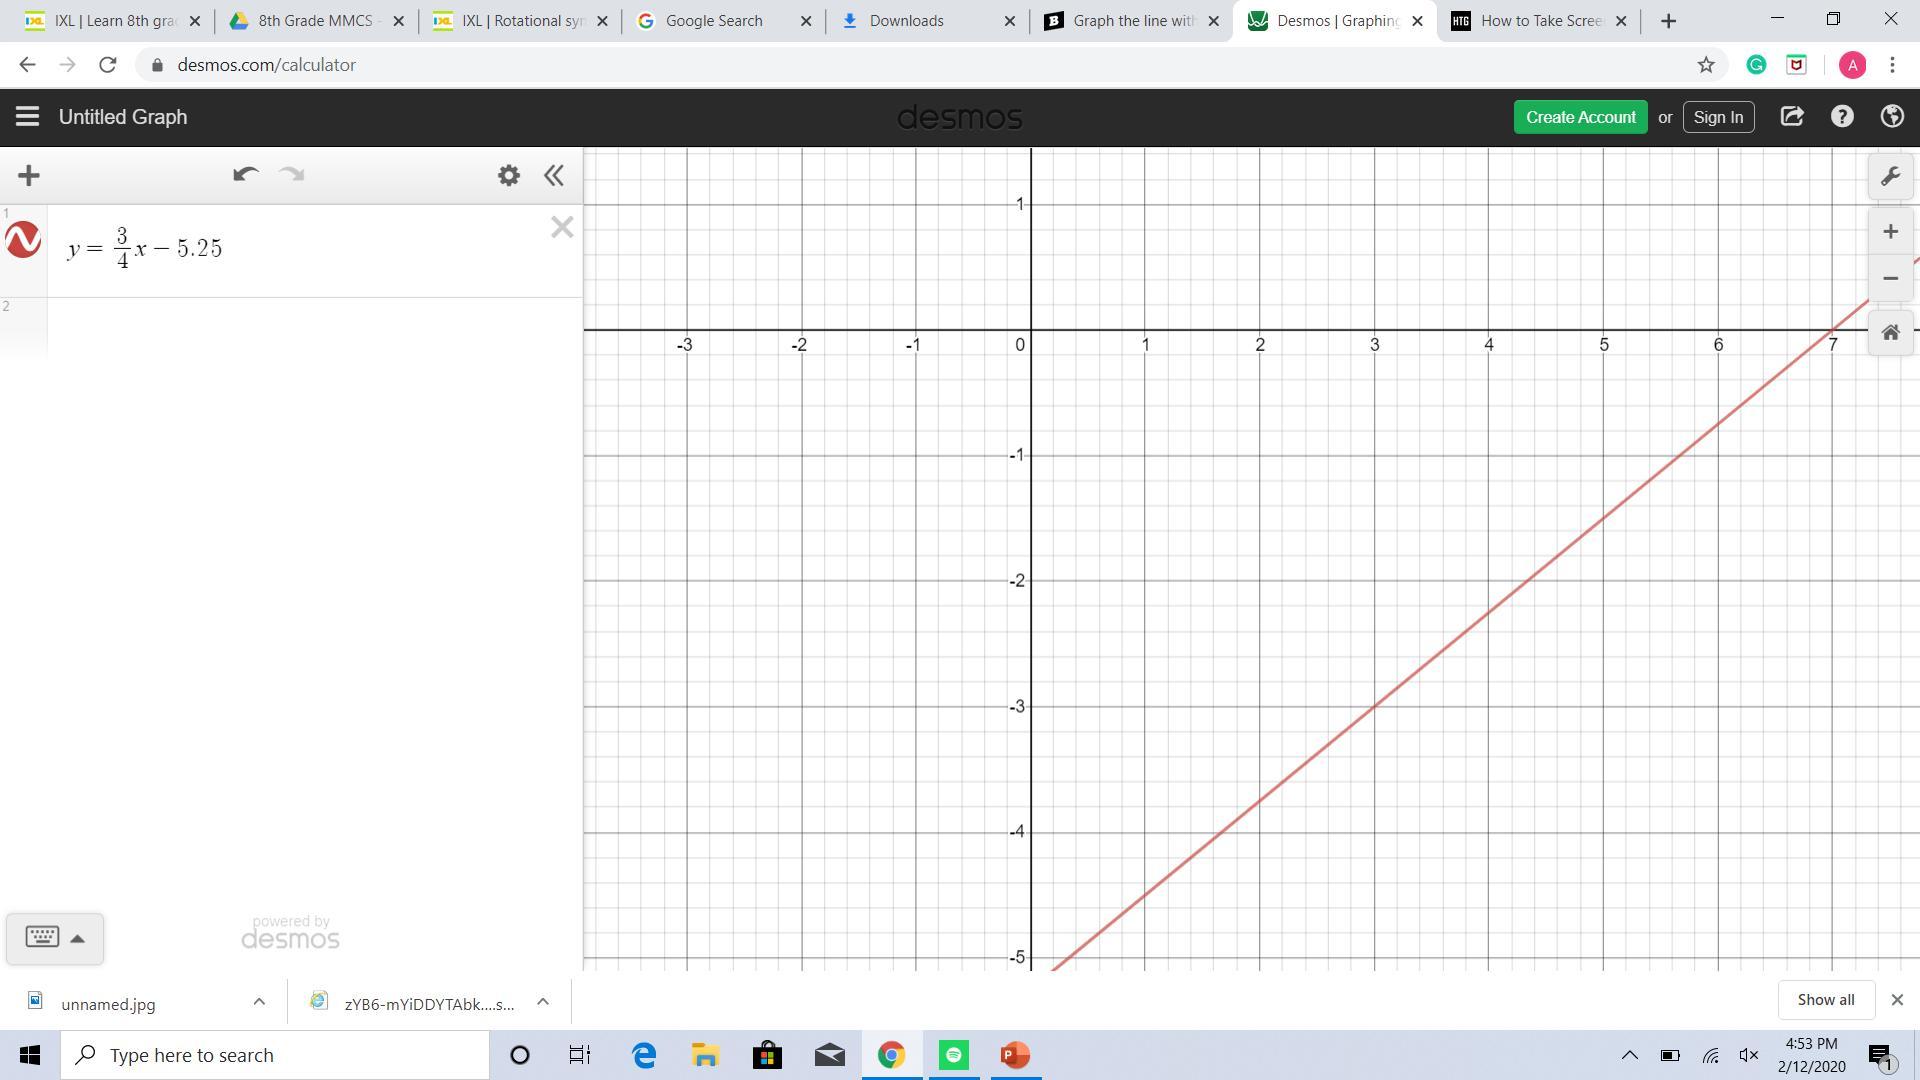Screen dimensions: 1920x1080
Task: Open unnamed.jpg download options chevron
Action: click(x=259, y=1001)
